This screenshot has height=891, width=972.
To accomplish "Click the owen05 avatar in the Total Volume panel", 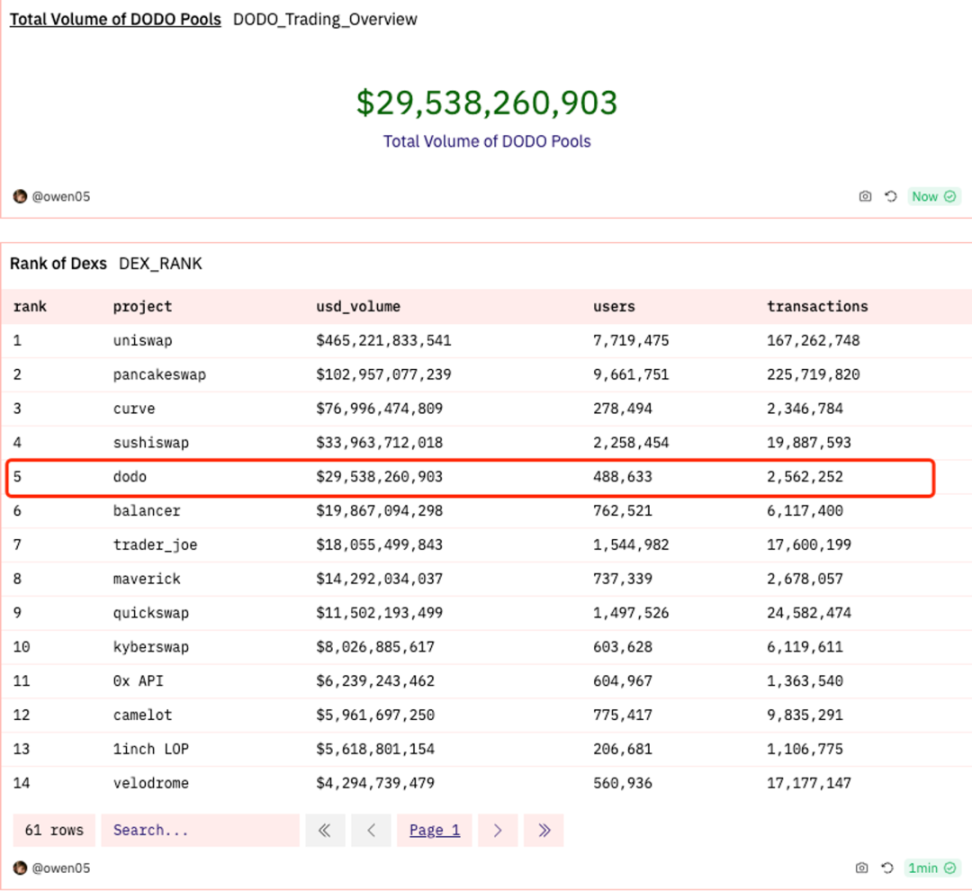I will 20,197.
